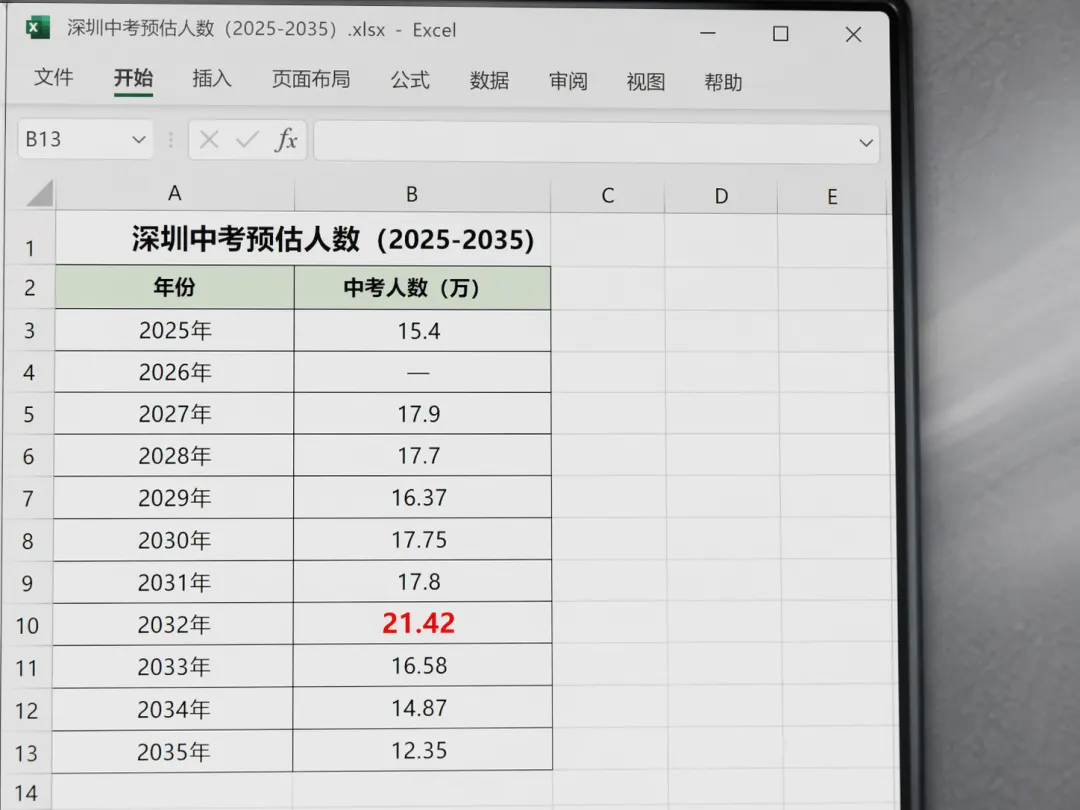Select row 1 header
The image size is (1080, 810).
(x=30, y=238)
